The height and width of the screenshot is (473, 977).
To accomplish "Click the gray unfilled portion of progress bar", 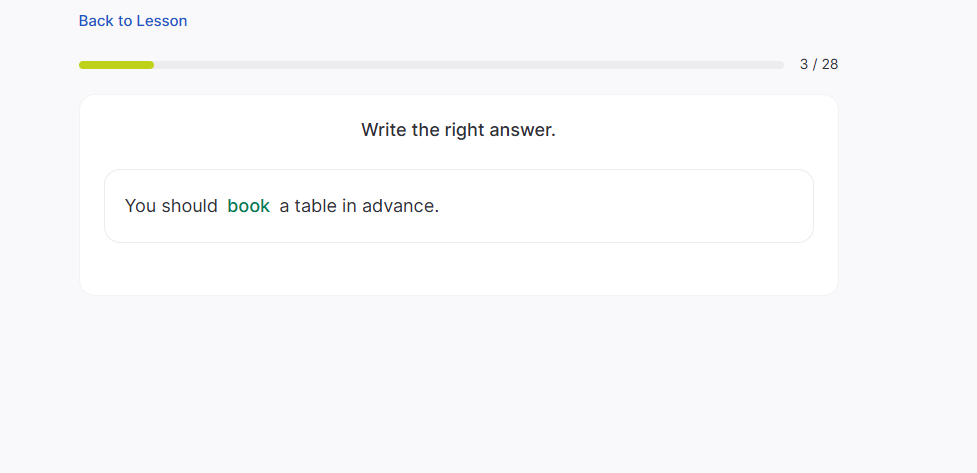I will (468, 65).
